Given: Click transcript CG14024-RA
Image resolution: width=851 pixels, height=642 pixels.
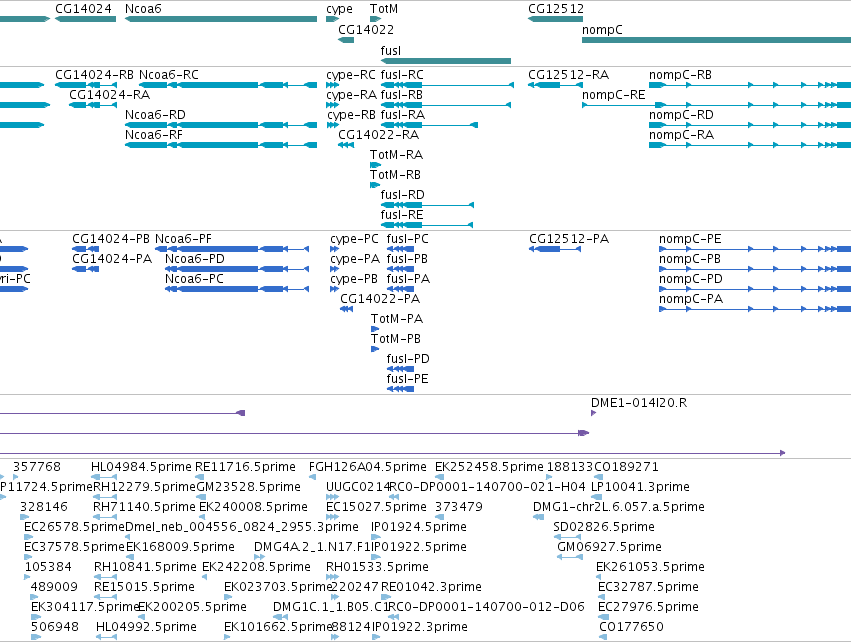Looking at the screenshot, I should [x=93, y=105].
